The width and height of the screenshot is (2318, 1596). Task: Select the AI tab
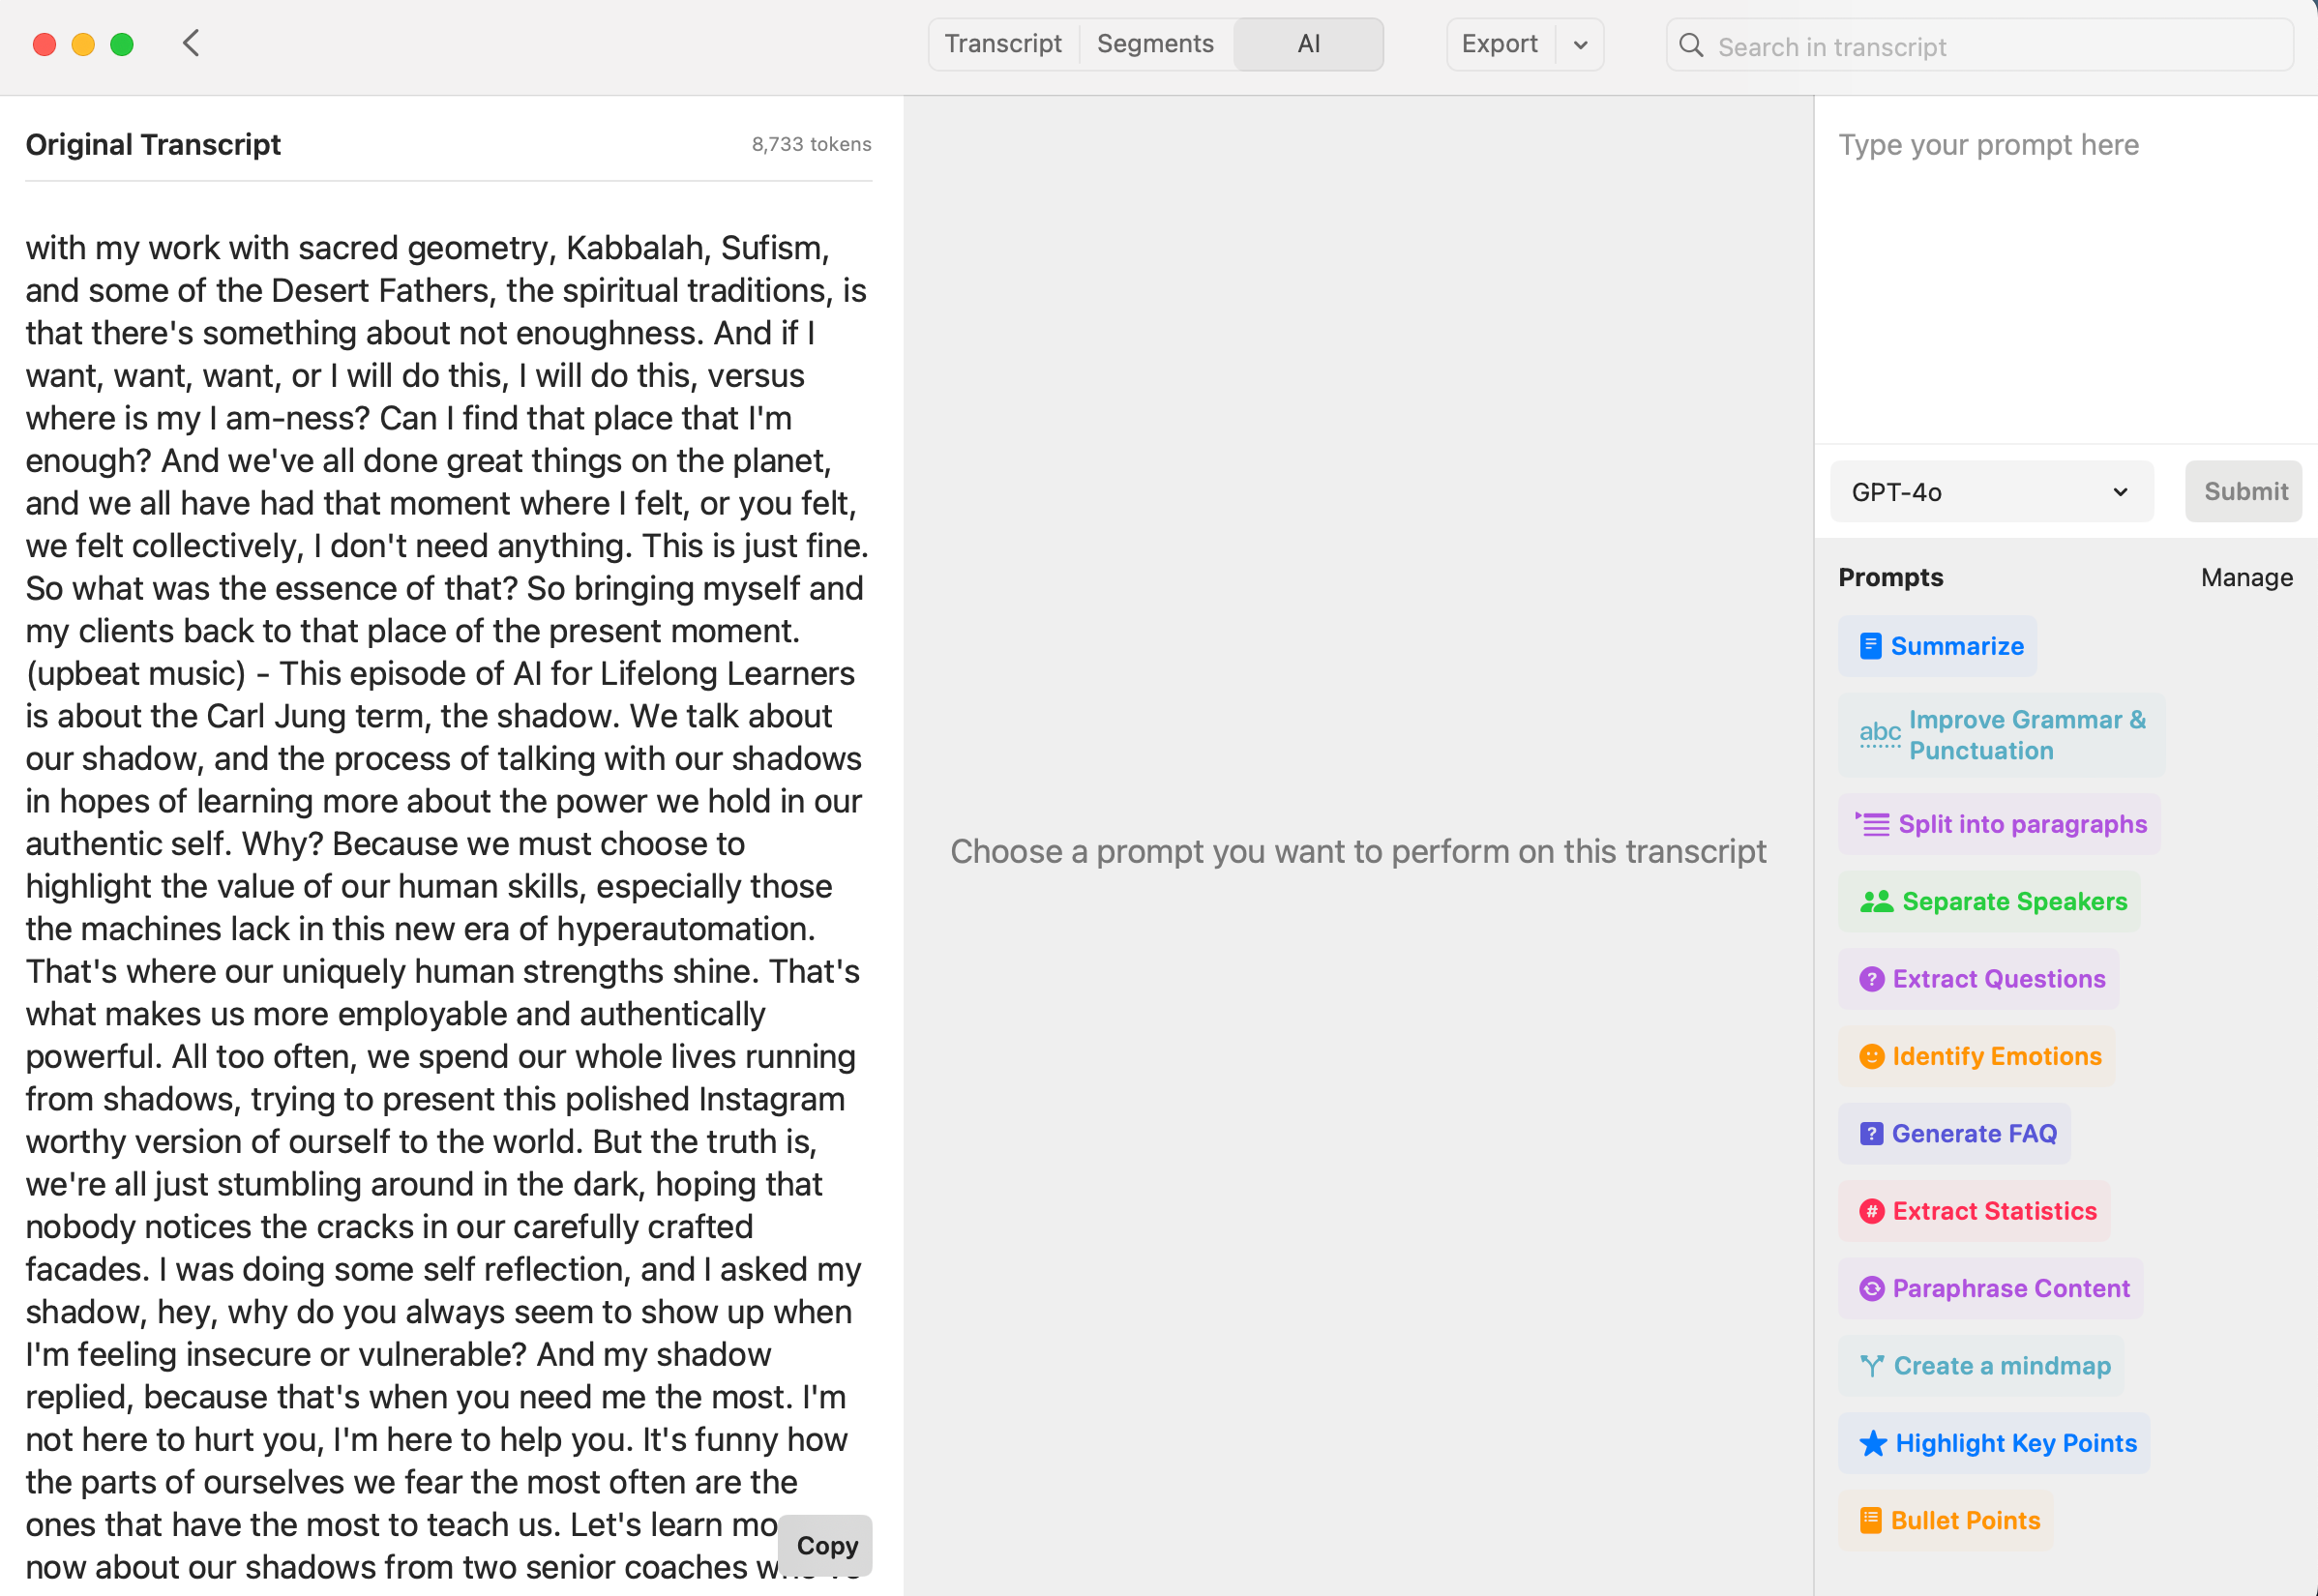1308,44
